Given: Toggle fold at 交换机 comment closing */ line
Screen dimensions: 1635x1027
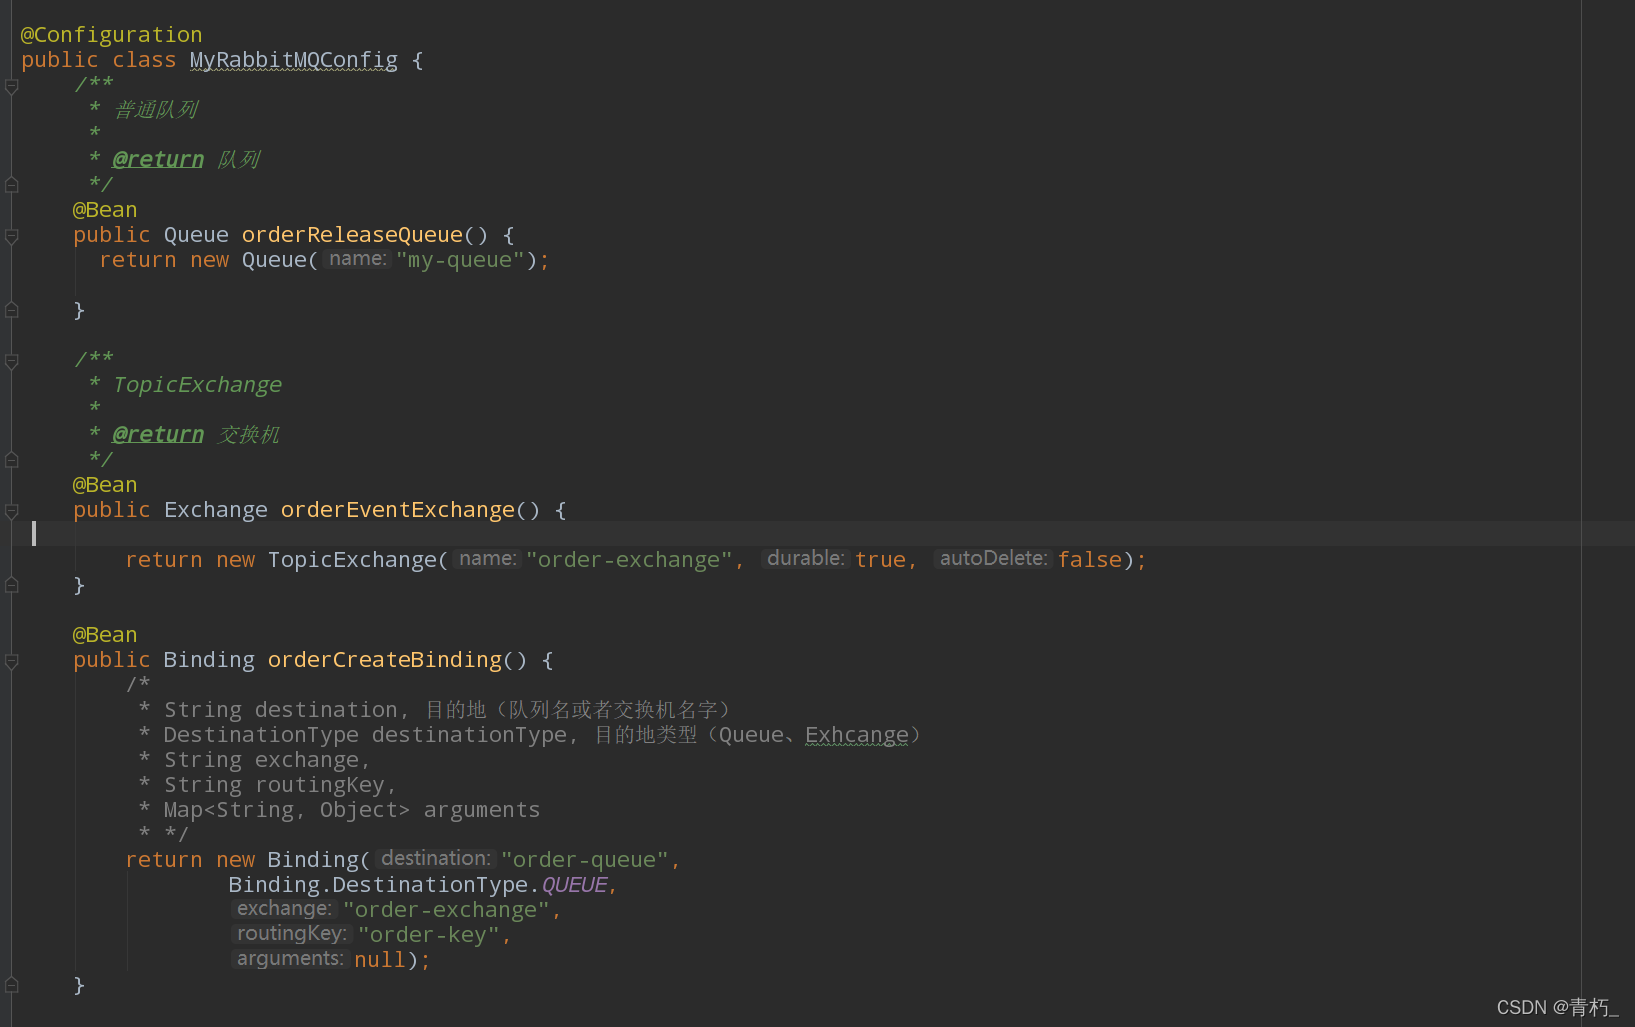Looking at the screenshot, I should pyautogui.click(x=12, y=459).
